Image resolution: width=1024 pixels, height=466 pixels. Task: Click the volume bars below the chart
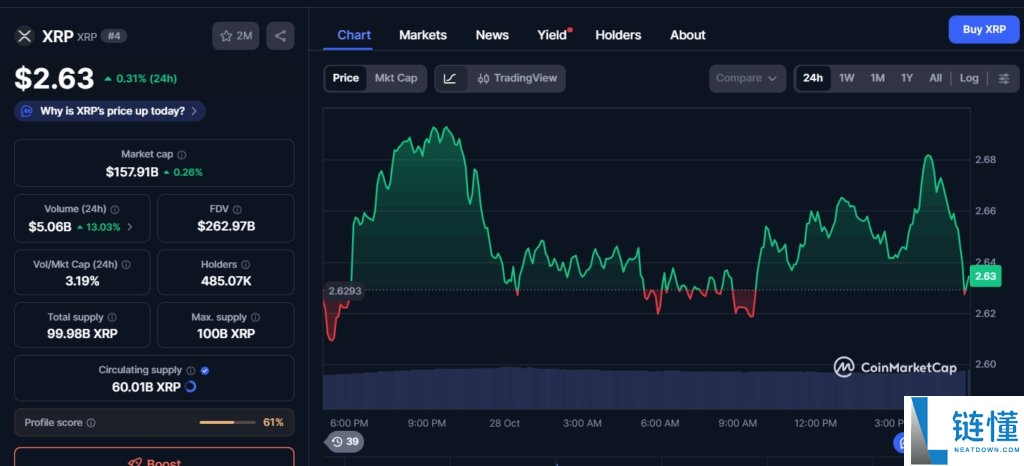pyautogui.click(x=645, y=388)
